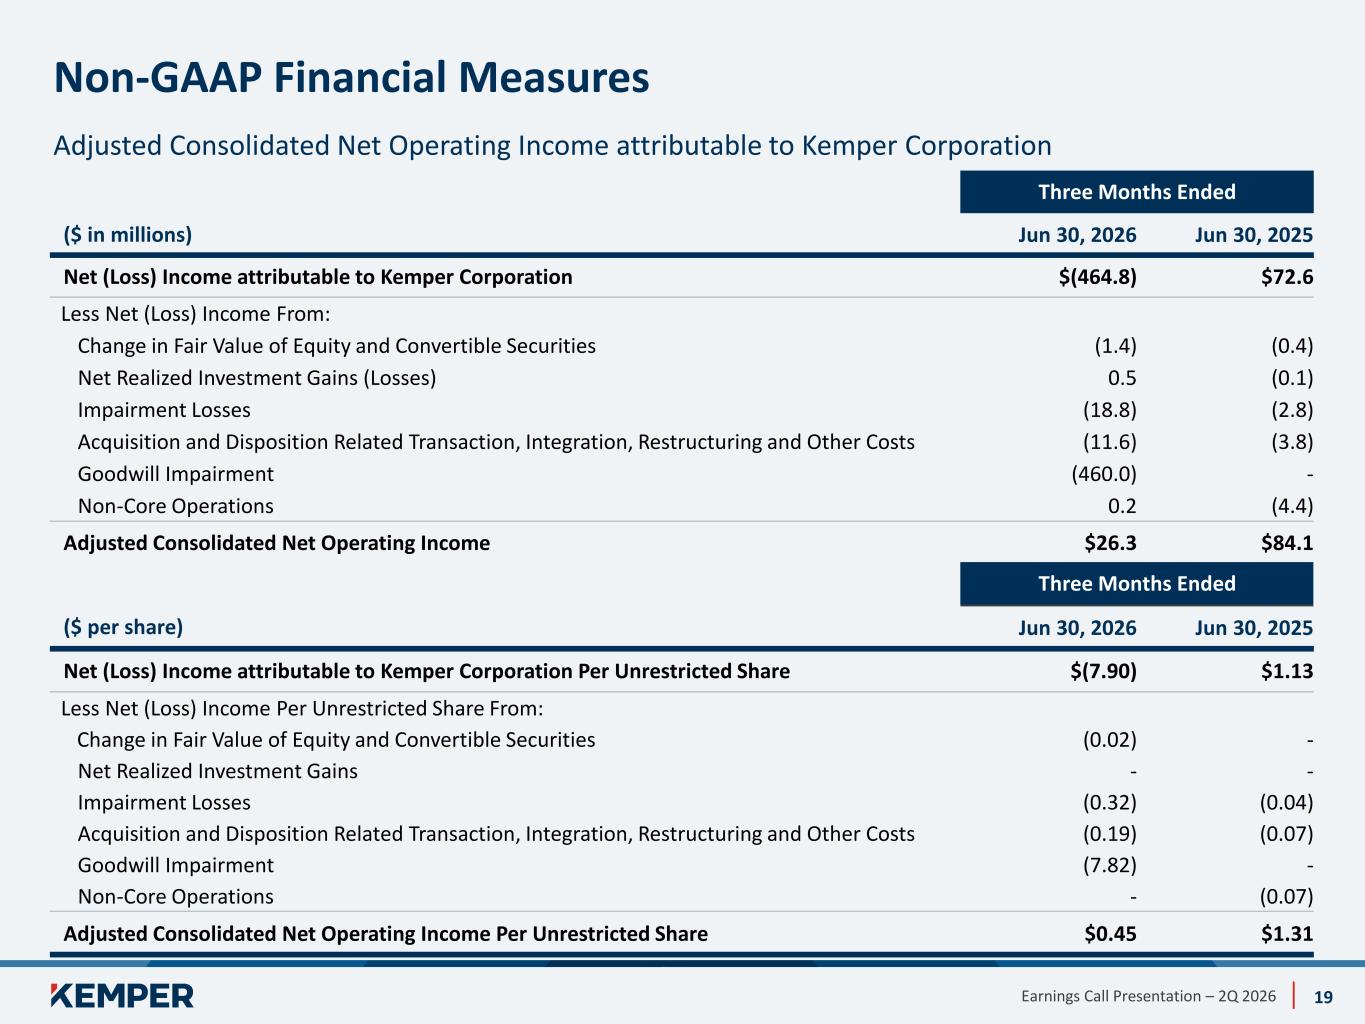
Task: Click the 'Earnings Call Presentation – 2Q 2026' footer text
Action: (1149, 996)
